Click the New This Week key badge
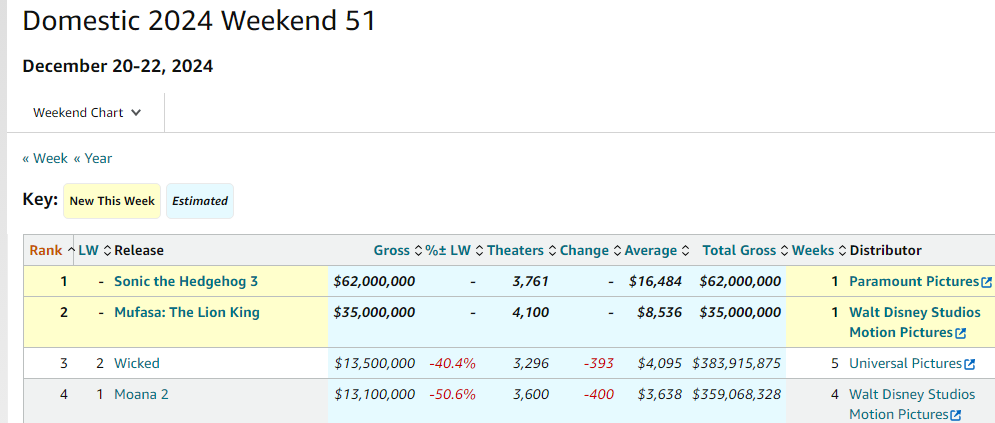 [x=112, y=201]
